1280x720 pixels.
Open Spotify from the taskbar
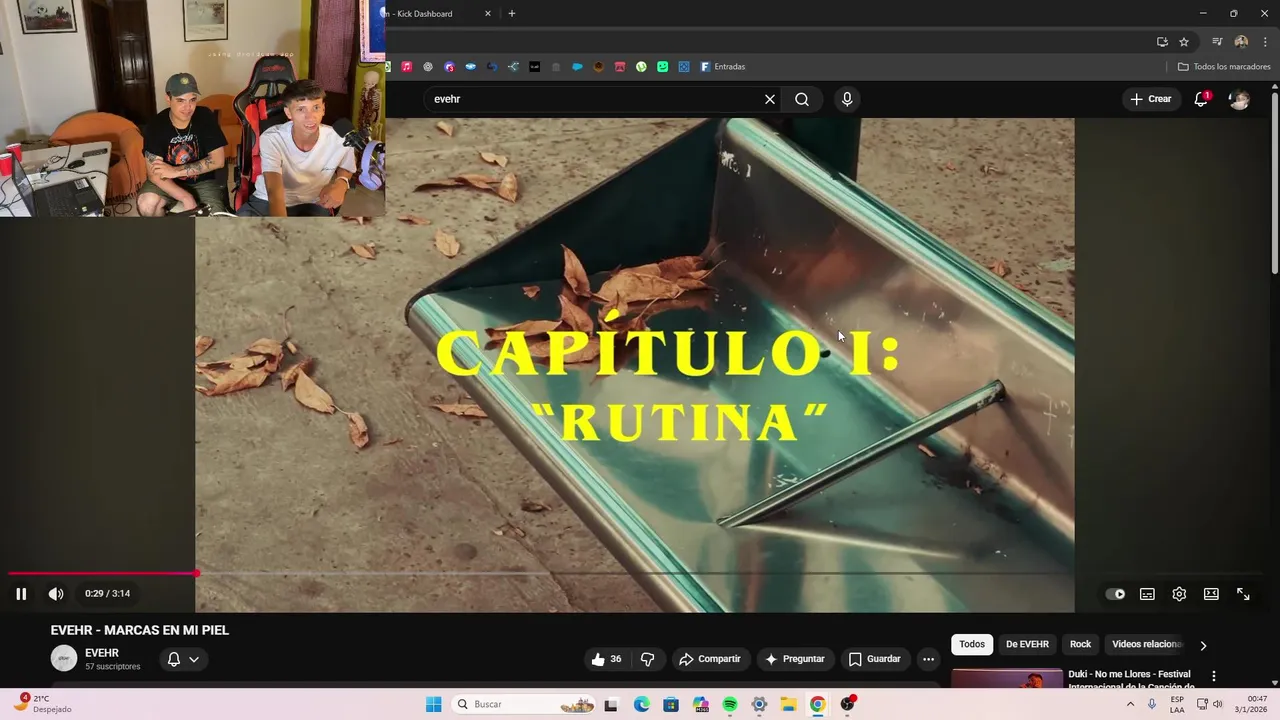(730, 704)
